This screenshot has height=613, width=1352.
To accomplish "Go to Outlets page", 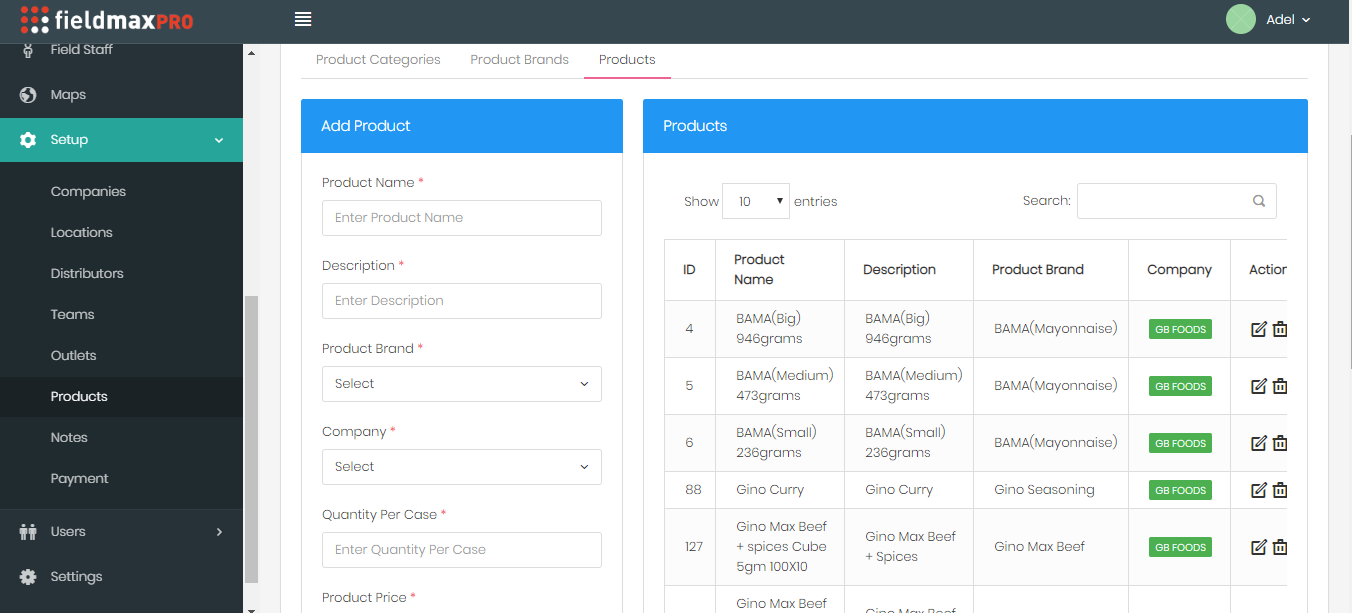I will [x=73, y=355].
